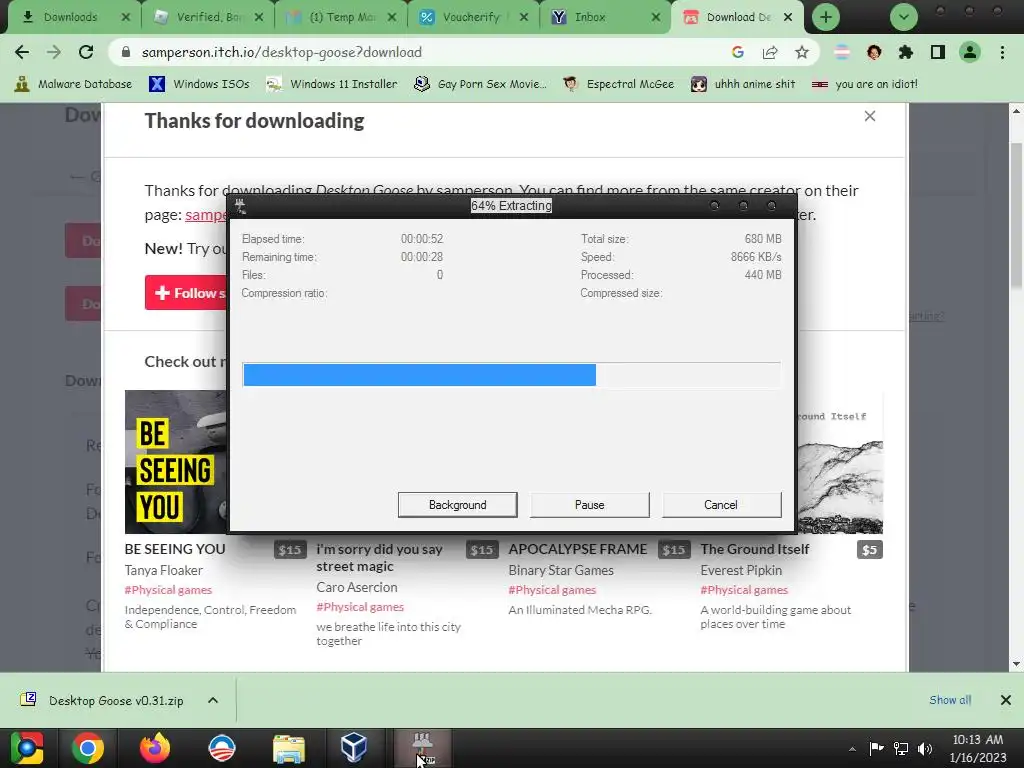The width and height of the screenshot is (1024, 768).
Task: Open Tanya Floaker creator link
Action: click(163, 570)
